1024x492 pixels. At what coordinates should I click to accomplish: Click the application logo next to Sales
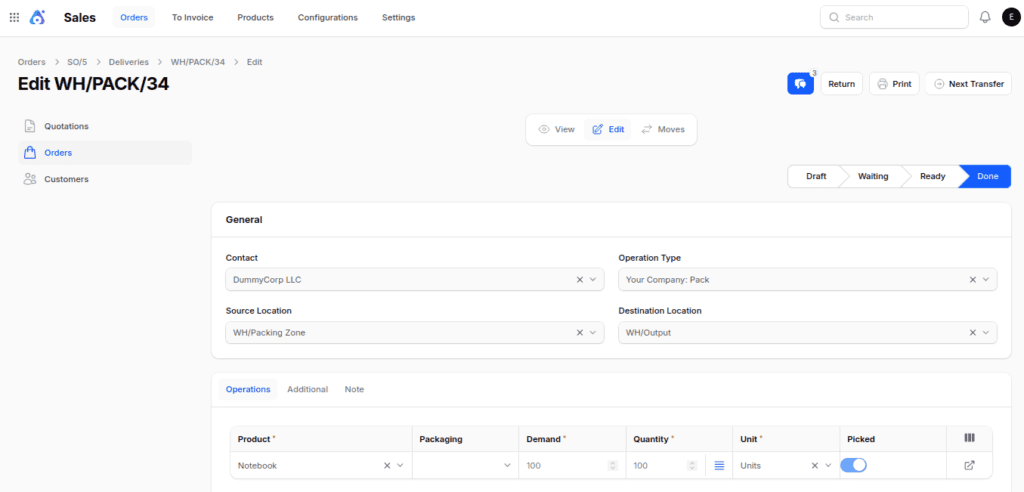[x=38, y=18]
